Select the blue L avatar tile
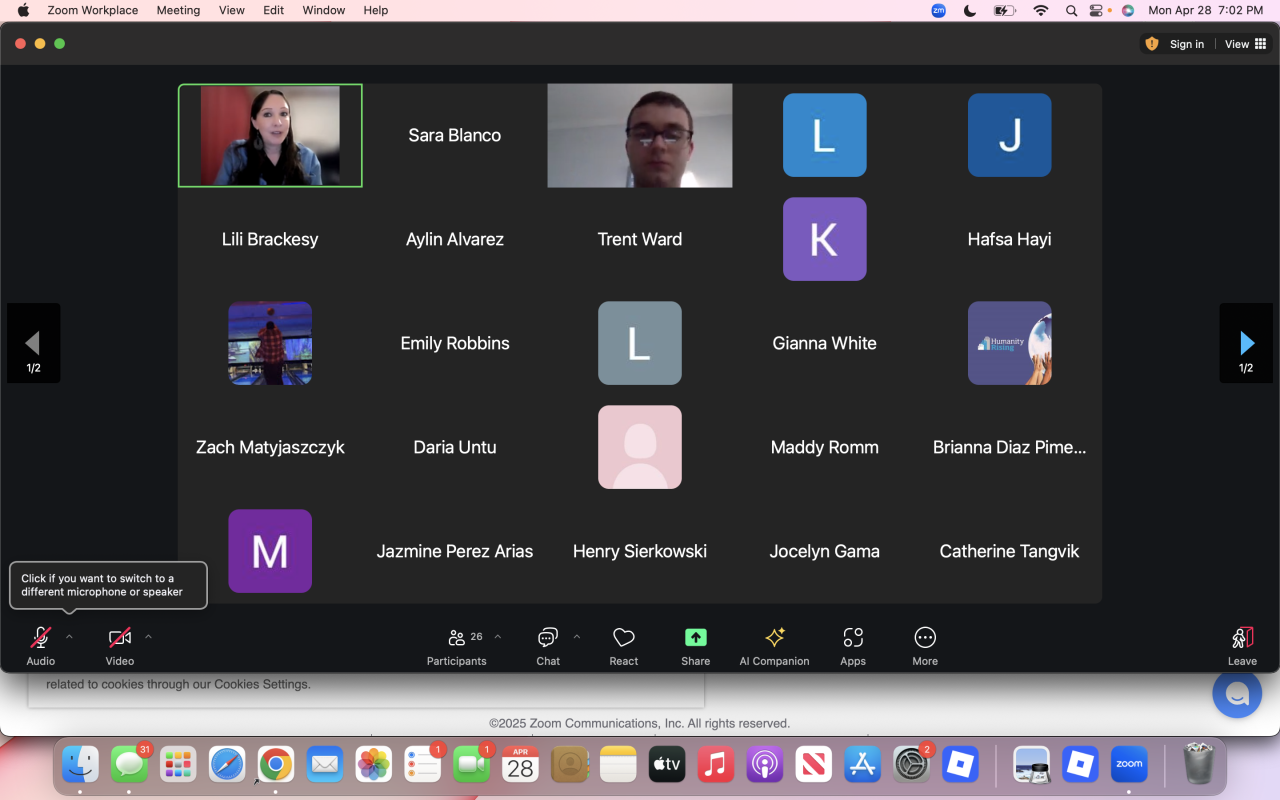 pos(825,135)
